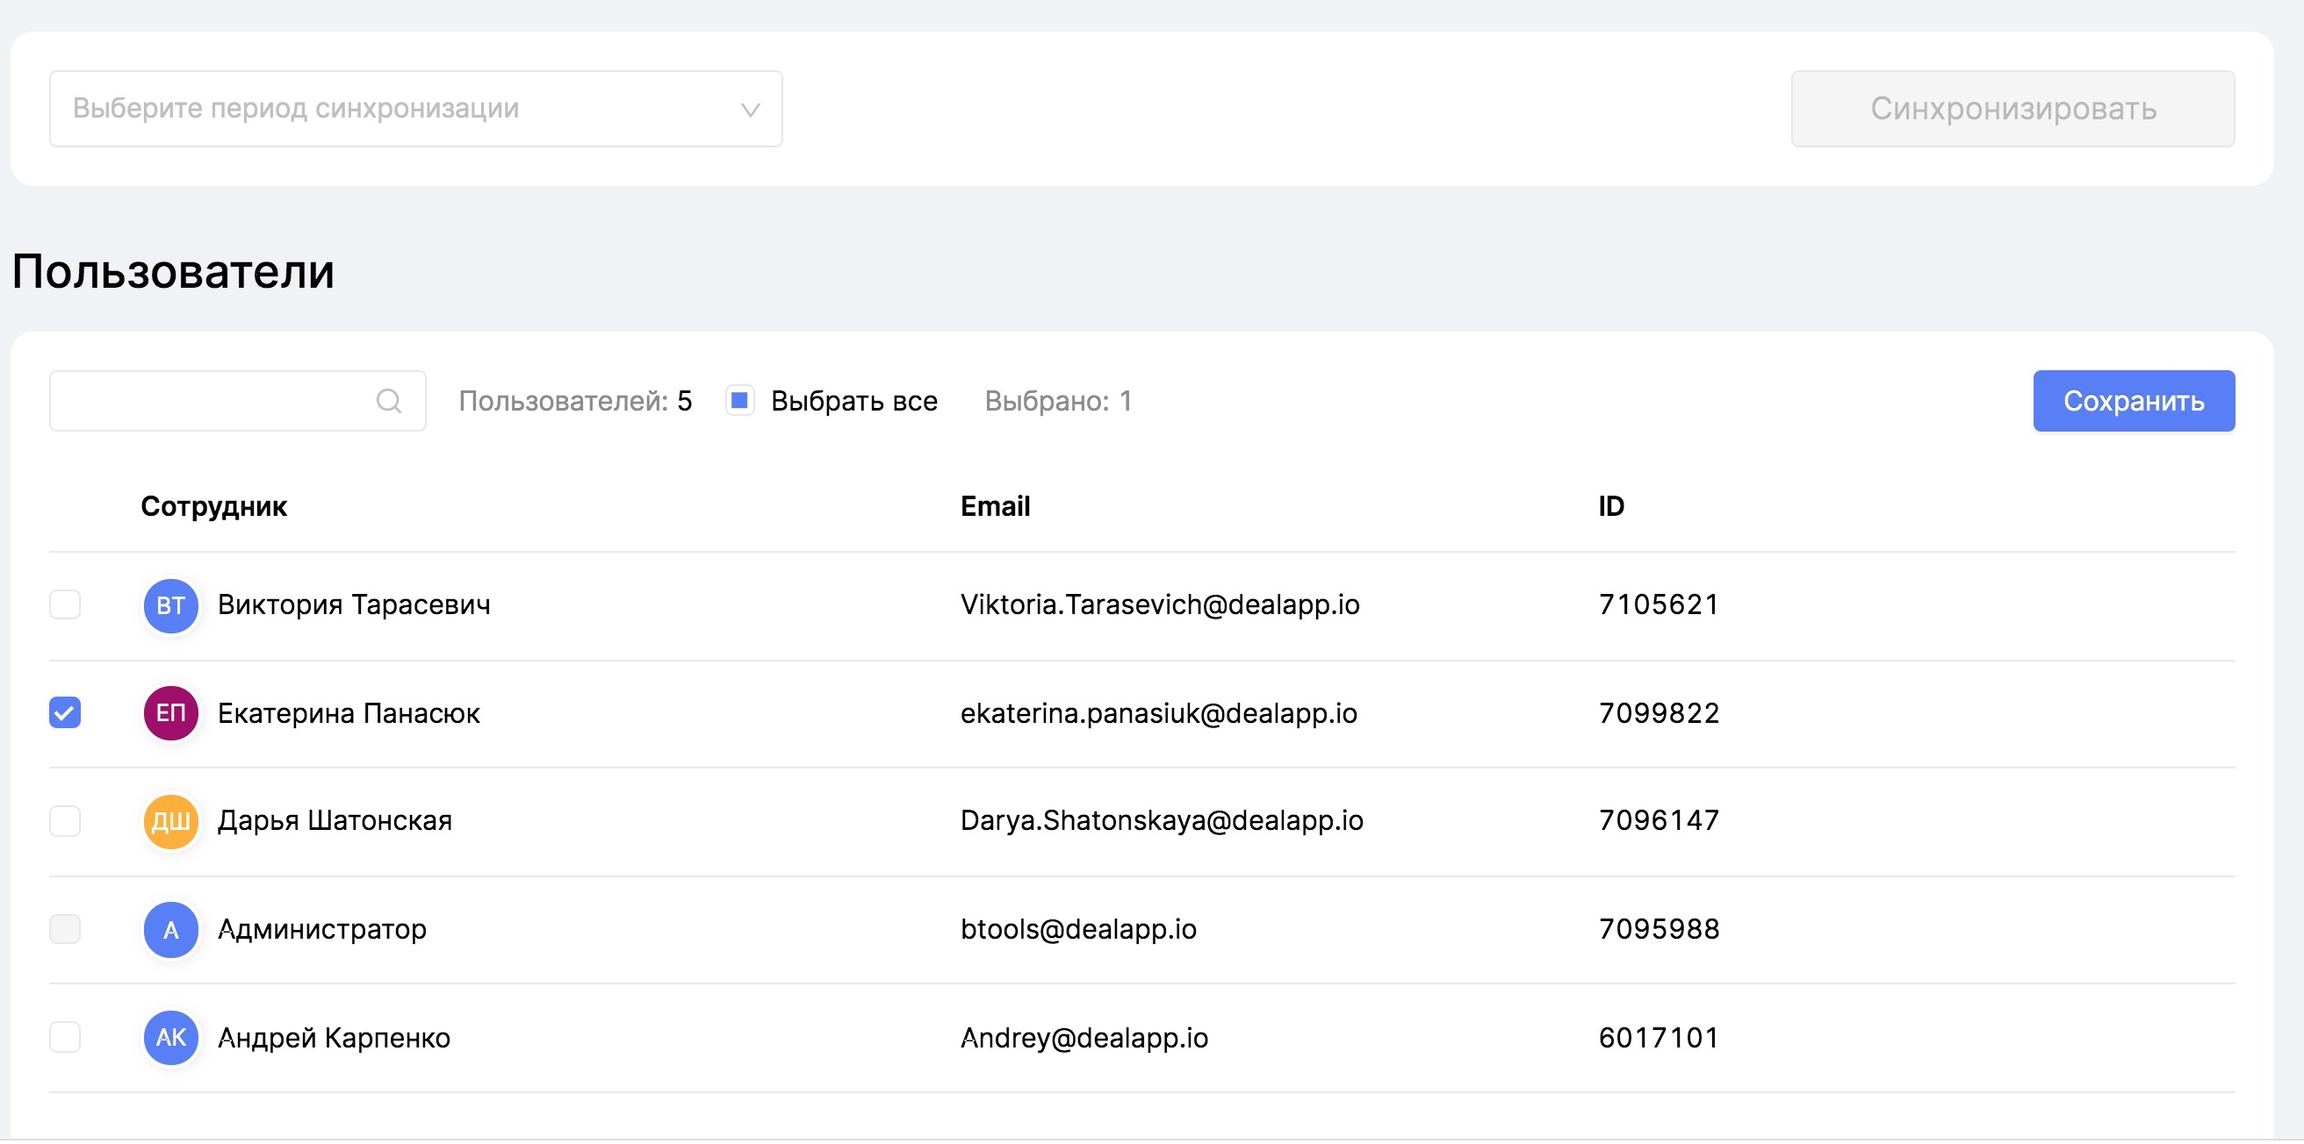The height and width of the screenshot is (1144, 2304).
Task: Click Андрей Карпенко's АК avatar
Action: tap(171, 1037)
